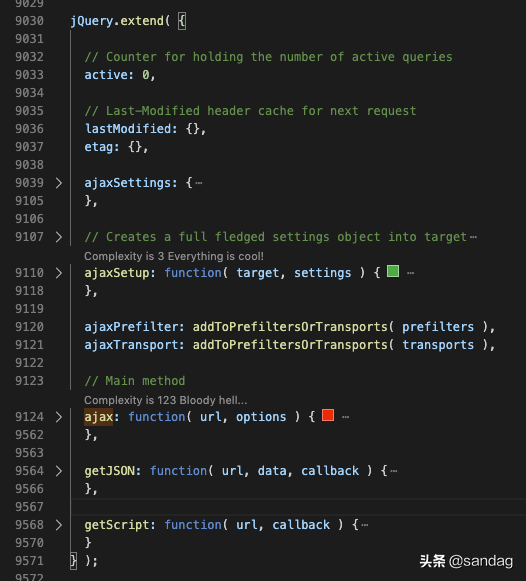
Task: Click 'addToPrefiltersOrTransports' on line 9121
Action: (290, 345)
